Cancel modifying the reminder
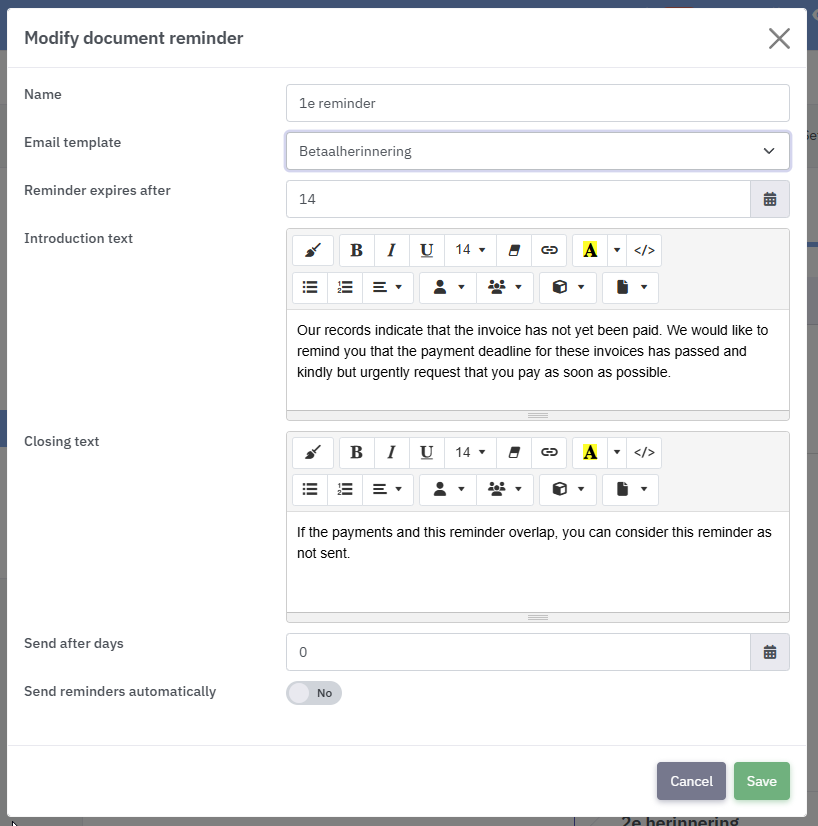Image resolution: width=818 pixels, height=826 pixels. (x=691, y=781)
